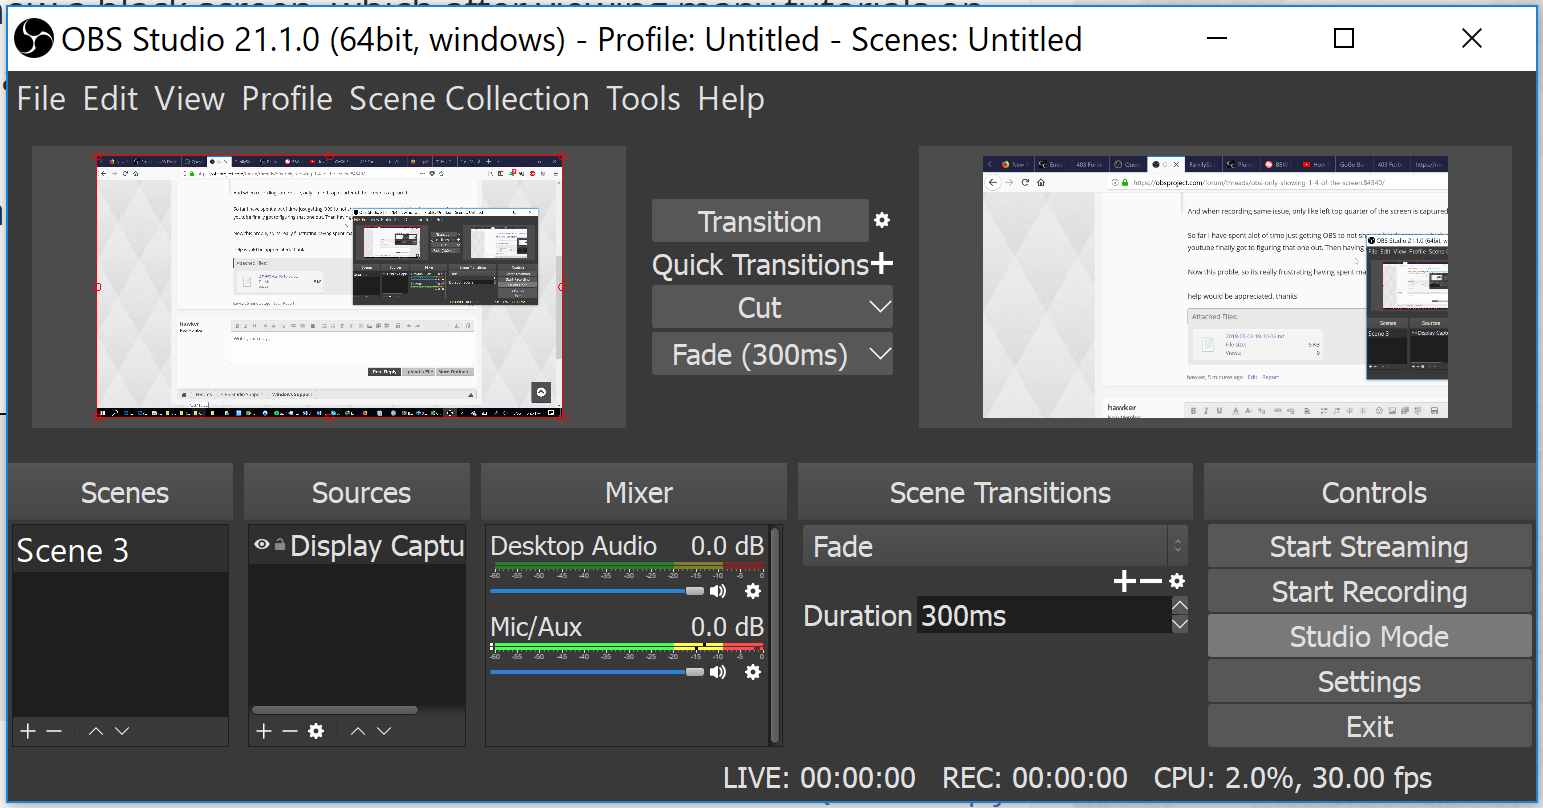Decrease Duration with the down stepper arrow
1543x808 pixels.
pos(1180,624)
